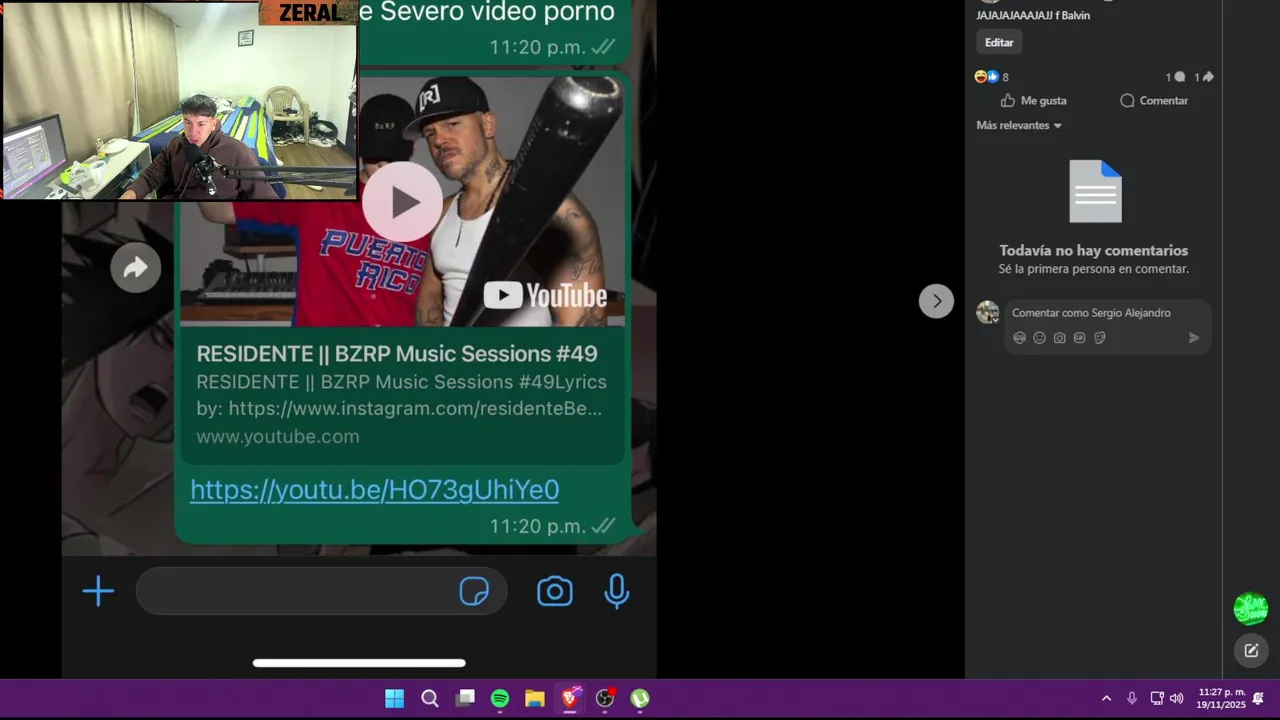
Task: Open the notifications bell in the tray
Action: tap(1259, 699)
